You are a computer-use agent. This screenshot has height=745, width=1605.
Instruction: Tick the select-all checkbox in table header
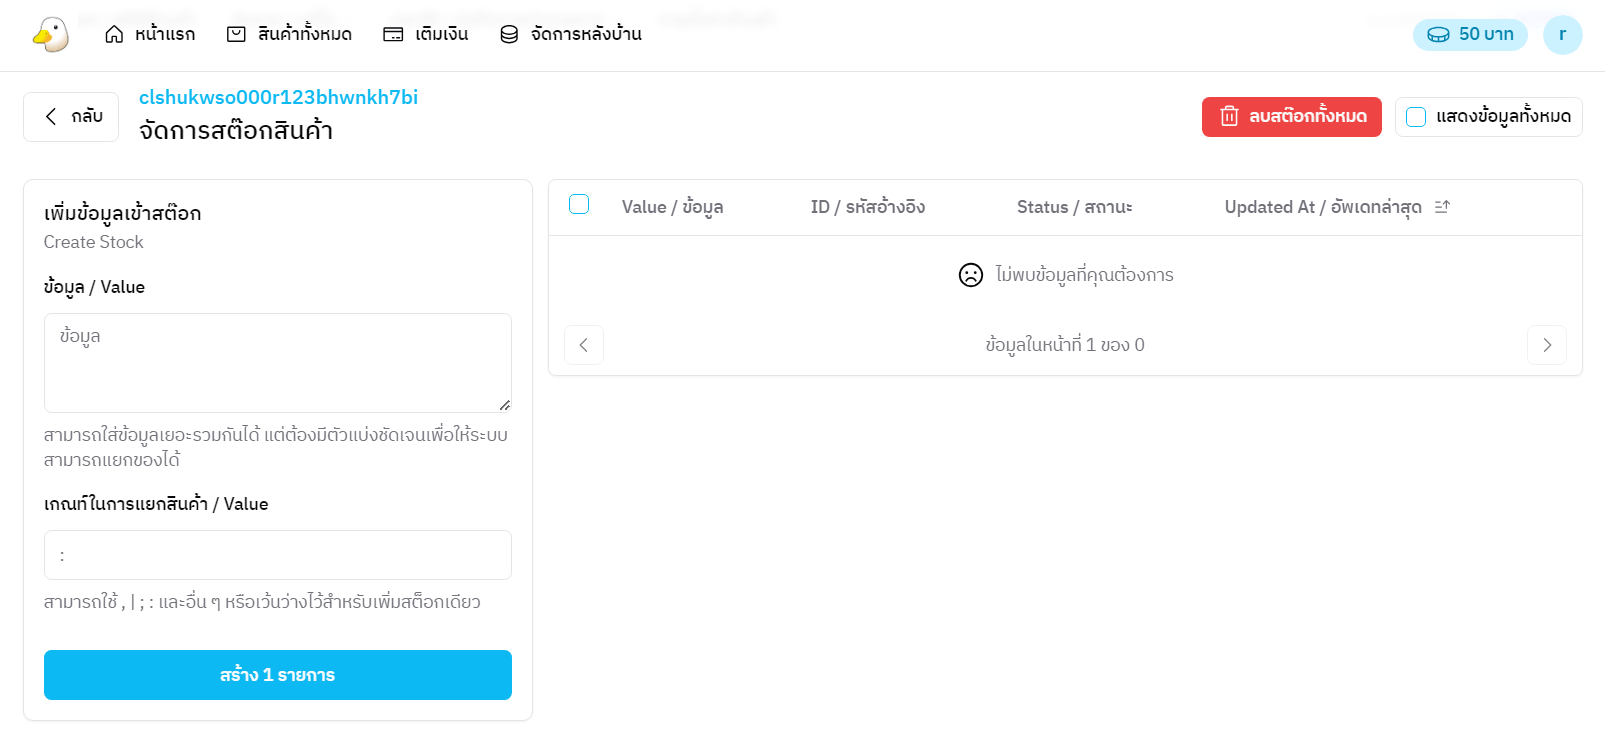point(579,205)
